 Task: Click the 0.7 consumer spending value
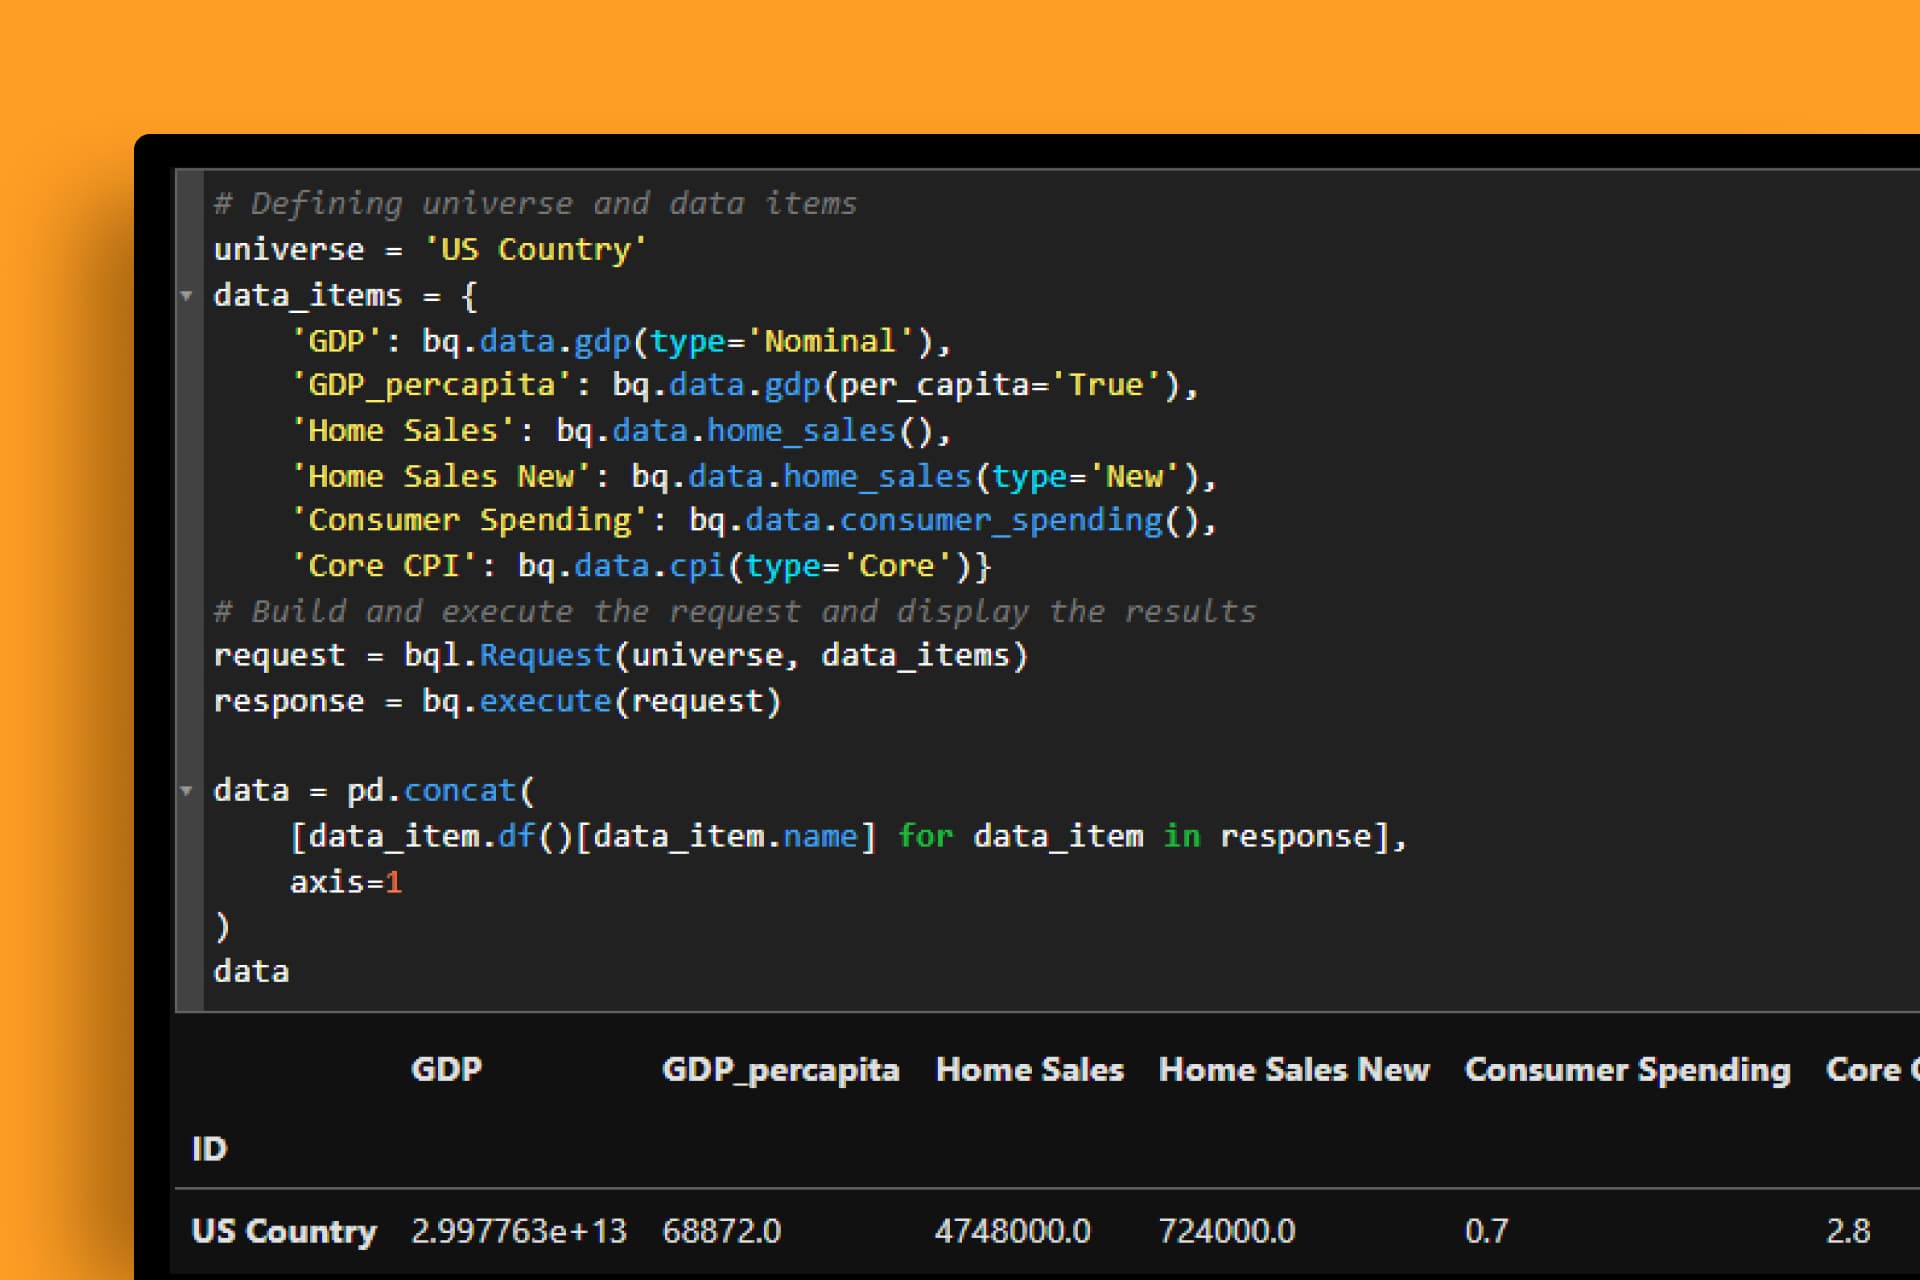click(x=1486, y=1231)
